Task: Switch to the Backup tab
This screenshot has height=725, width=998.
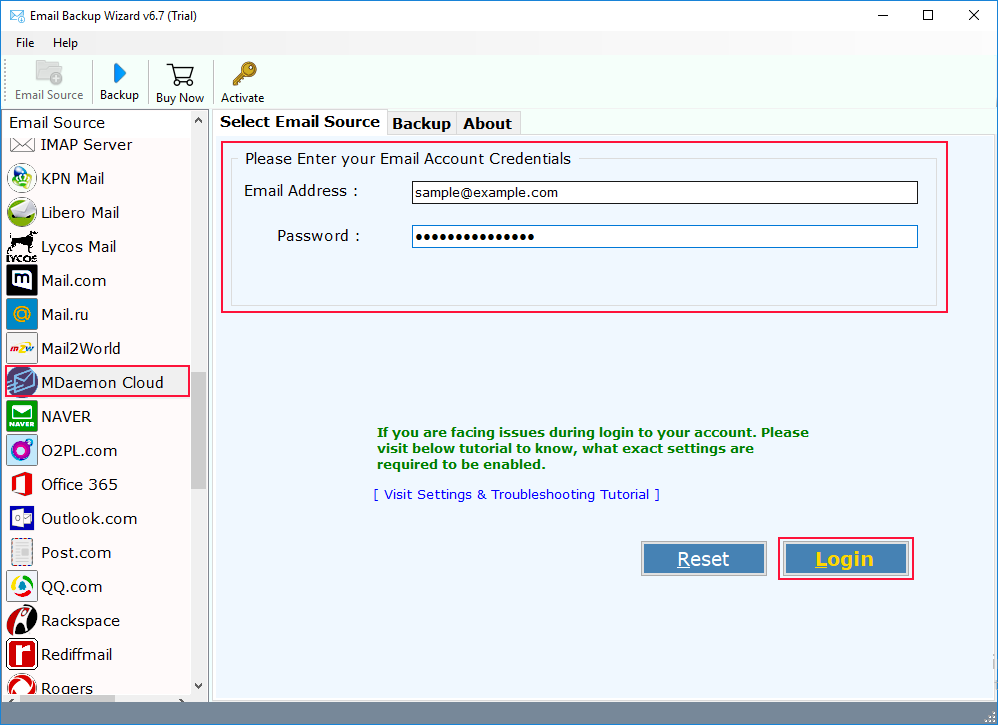Action: [x=421, y=123]
